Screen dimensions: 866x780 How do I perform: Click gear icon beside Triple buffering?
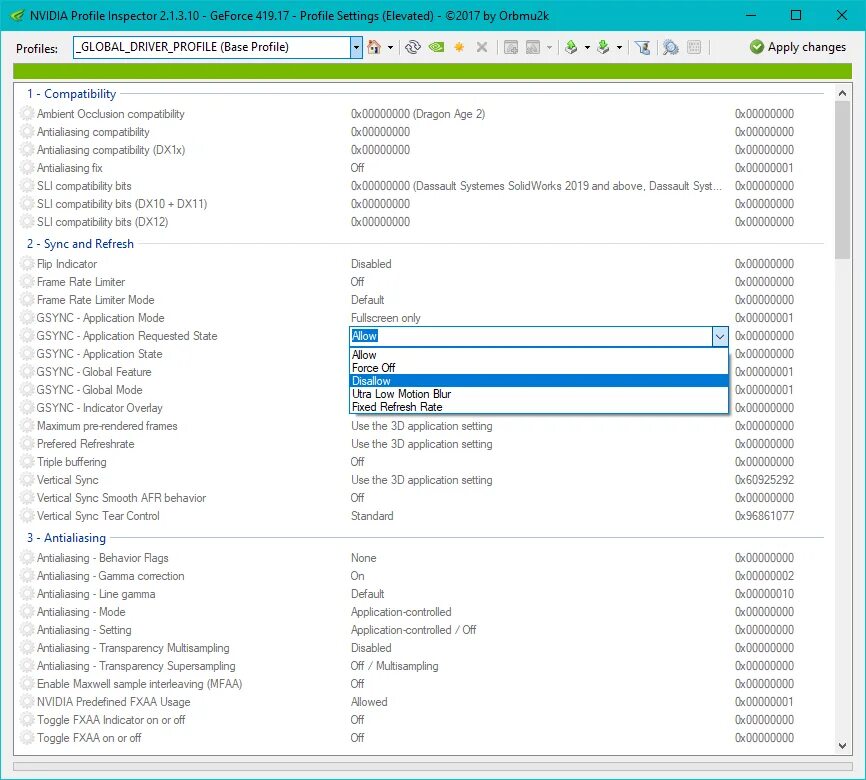pyautogui.click(x=27, y=462)
